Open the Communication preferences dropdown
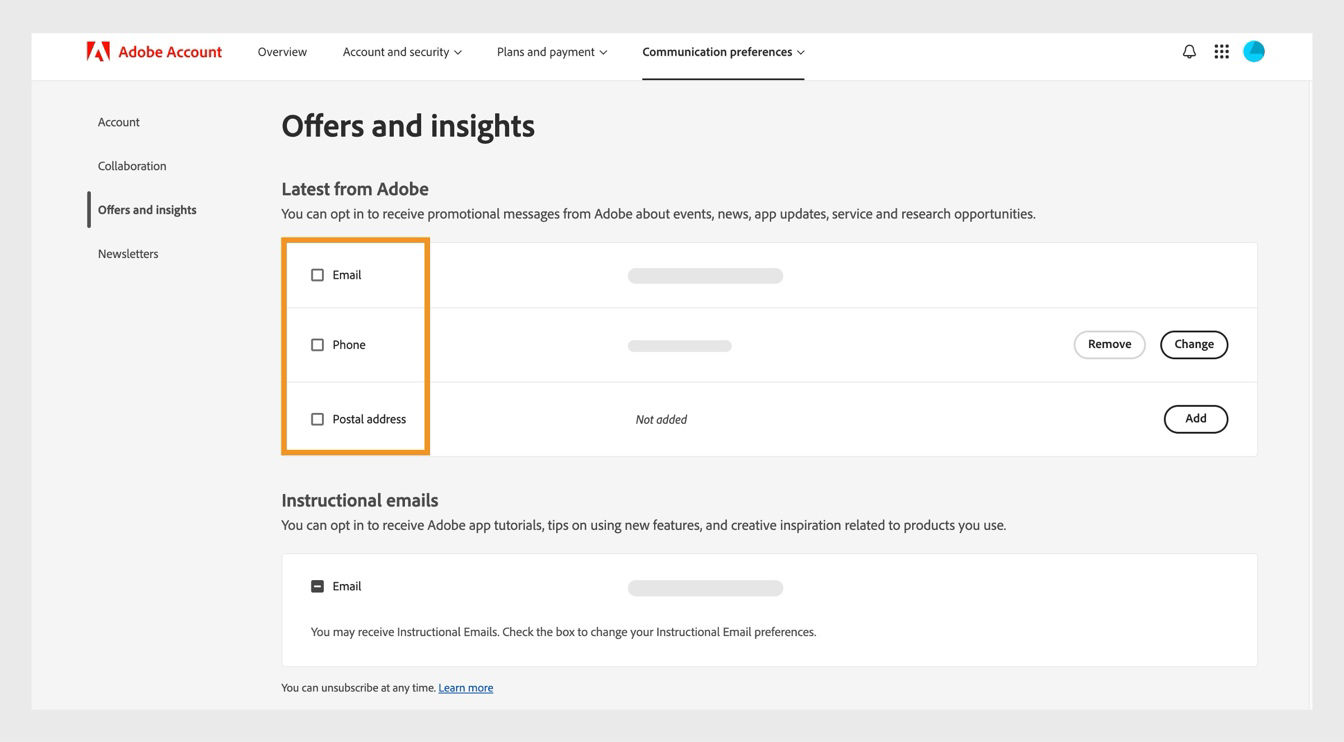This screenshot has height=742, width=1344. [x=722, y=51]
